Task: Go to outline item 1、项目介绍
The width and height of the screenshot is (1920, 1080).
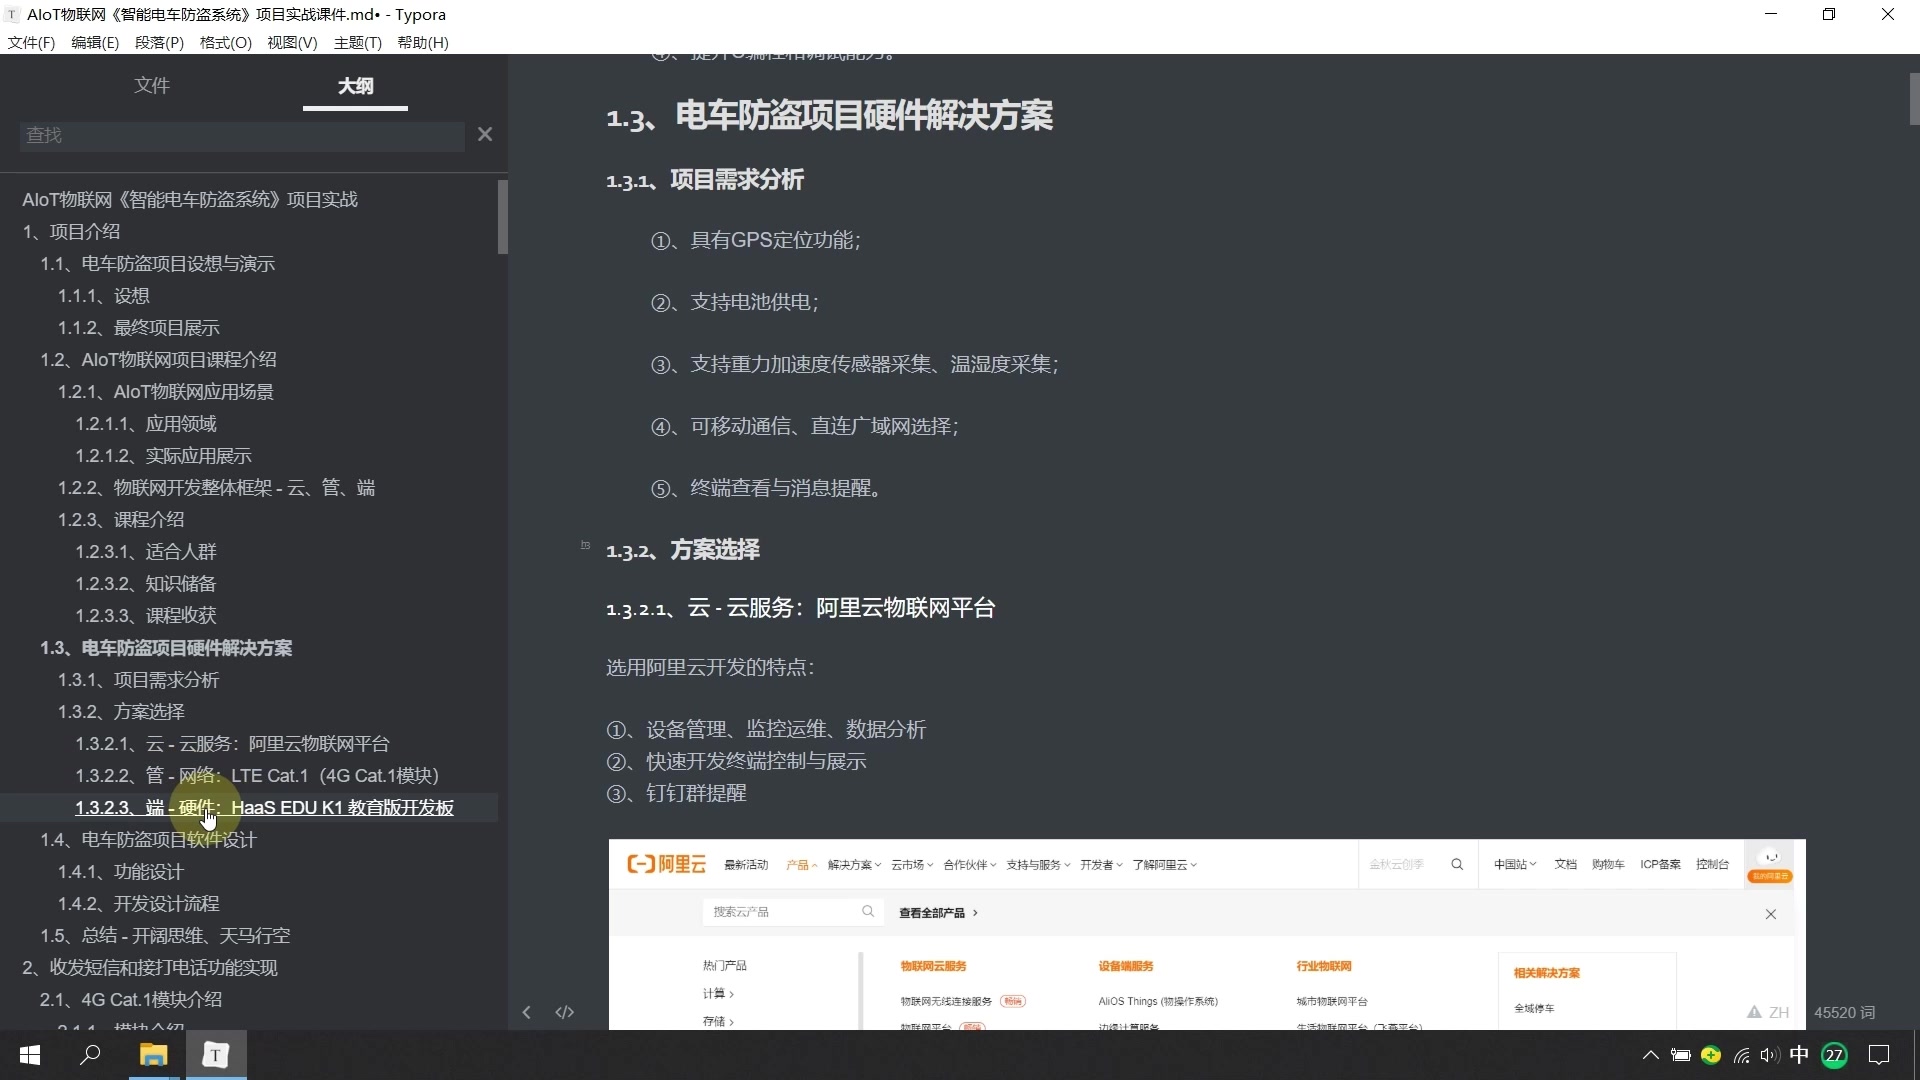Action: [x=71, y=232]
